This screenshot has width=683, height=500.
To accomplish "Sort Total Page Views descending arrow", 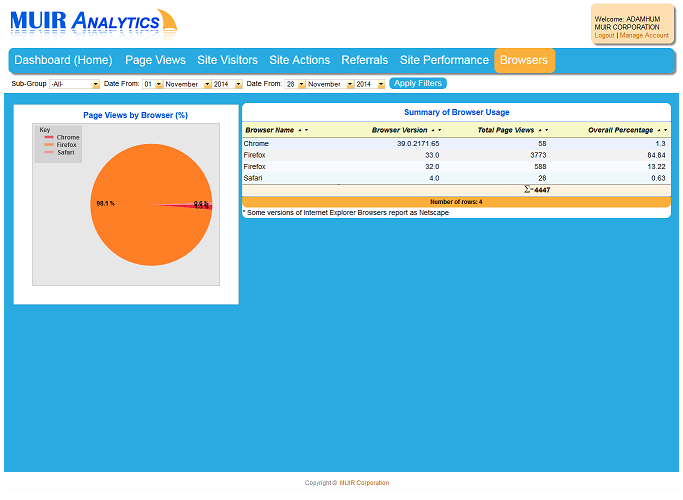I will pyautogui.click(x=547, y=130).
